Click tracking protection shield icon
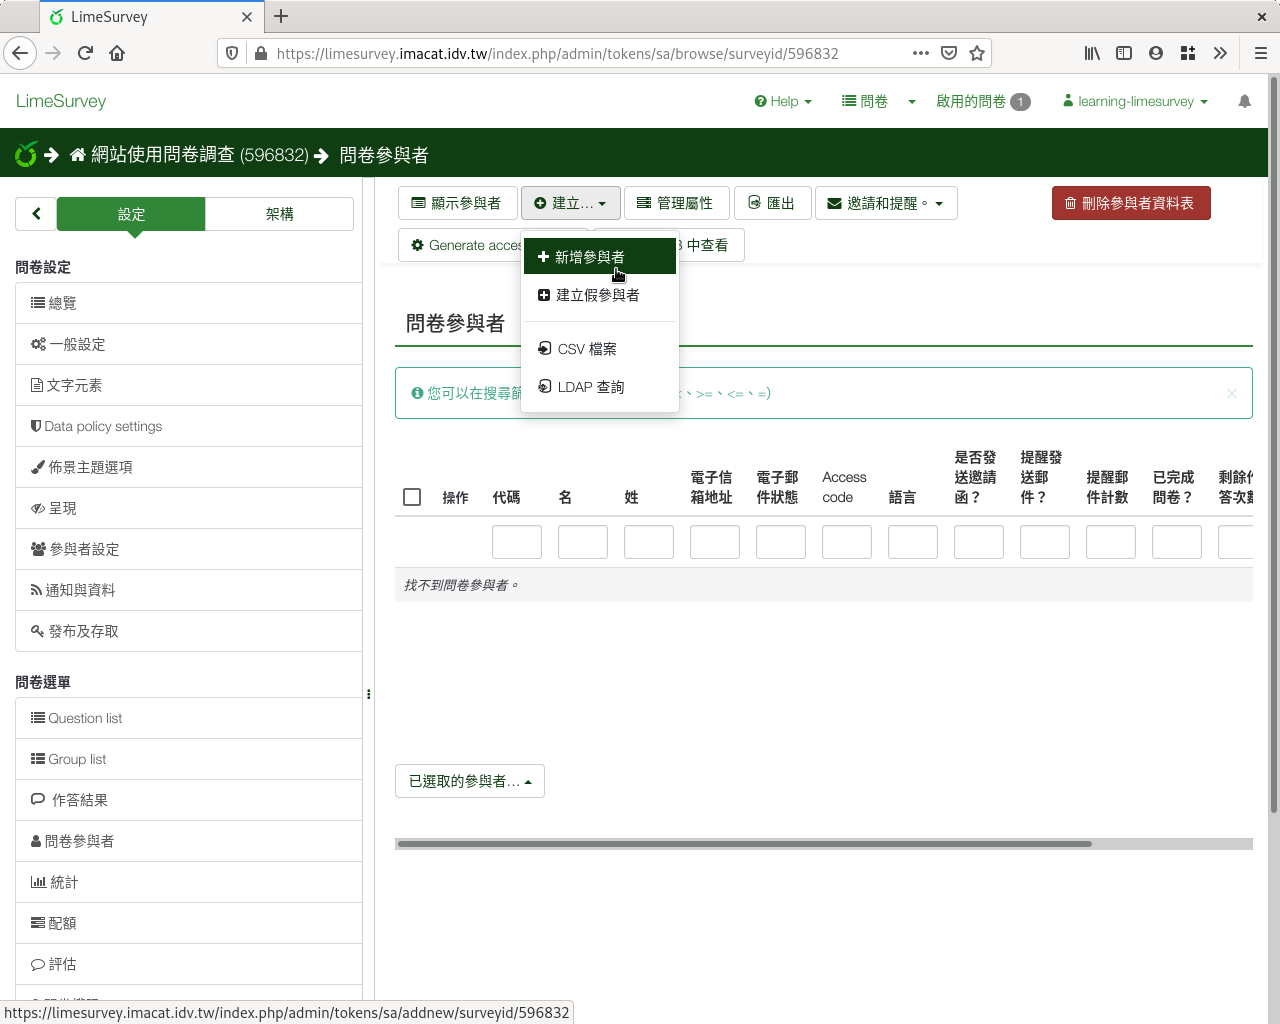 232,53
